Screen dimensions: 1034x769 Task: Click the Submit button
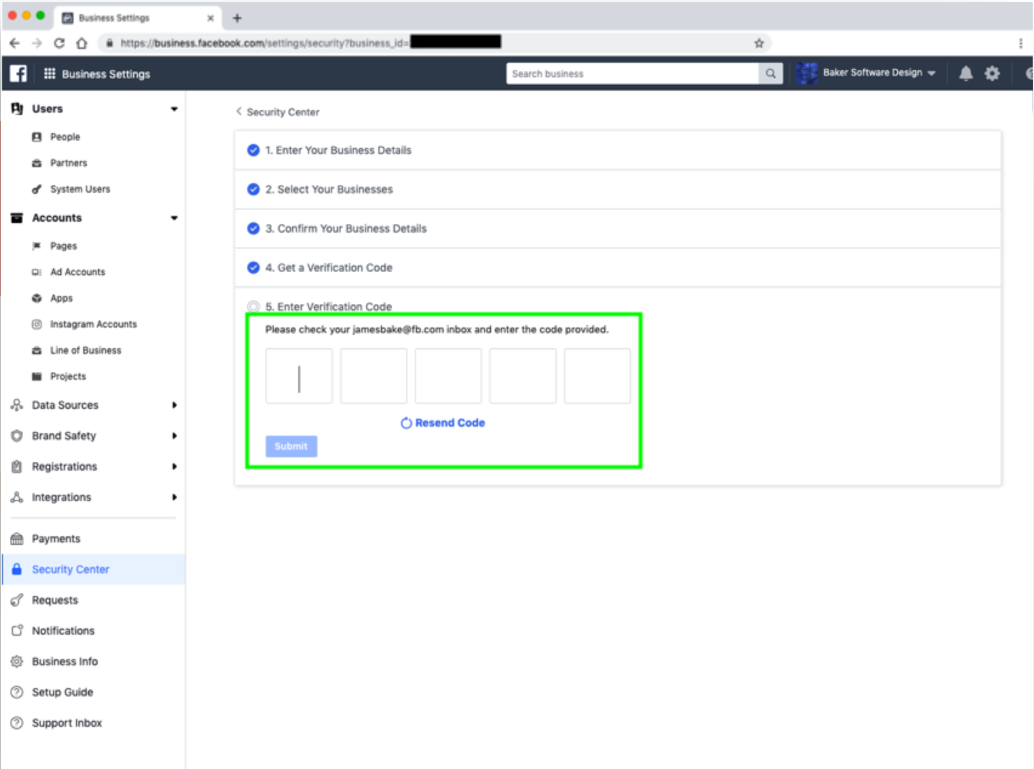pos(291,446)
